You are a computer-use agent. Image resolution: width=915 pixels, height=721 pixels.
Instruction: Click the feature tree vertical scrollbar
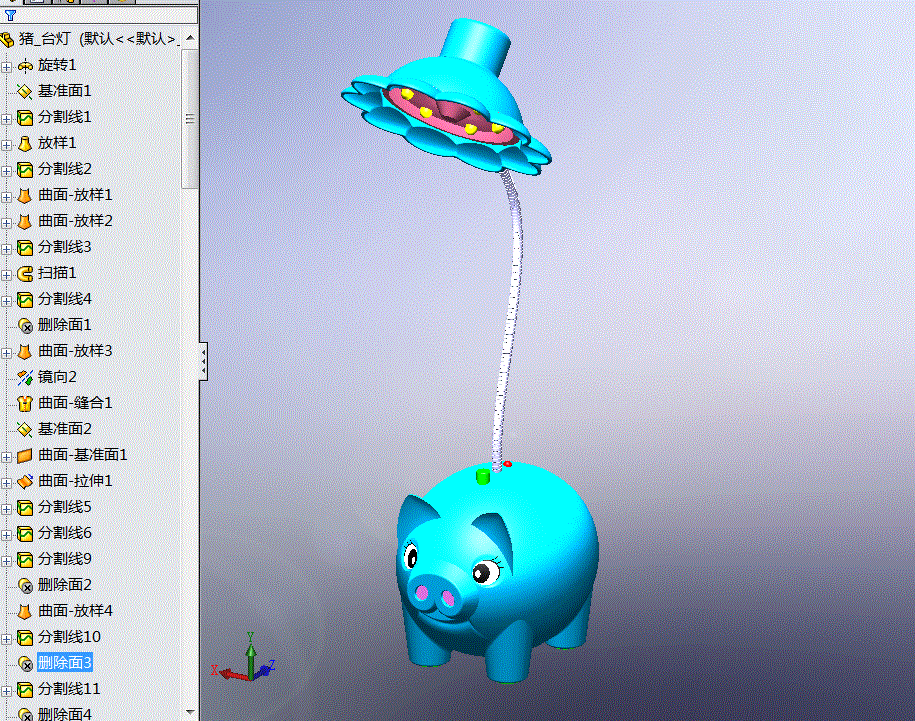(192, 115)
